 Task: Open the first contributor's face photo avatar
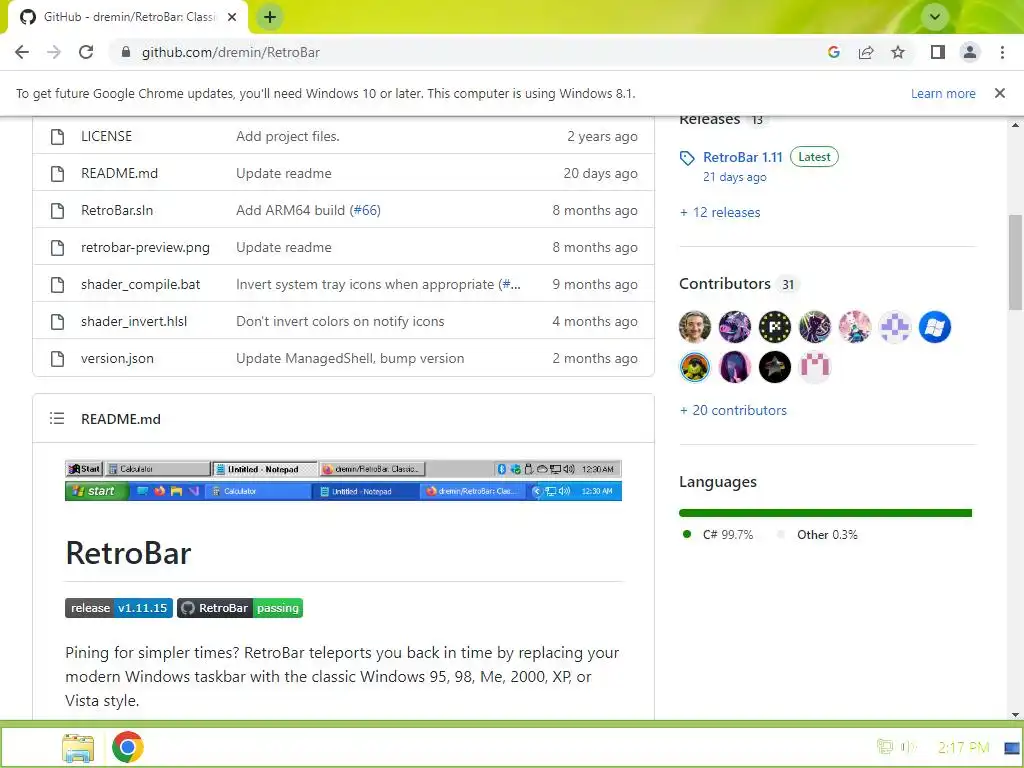click(x=695, y=327)
